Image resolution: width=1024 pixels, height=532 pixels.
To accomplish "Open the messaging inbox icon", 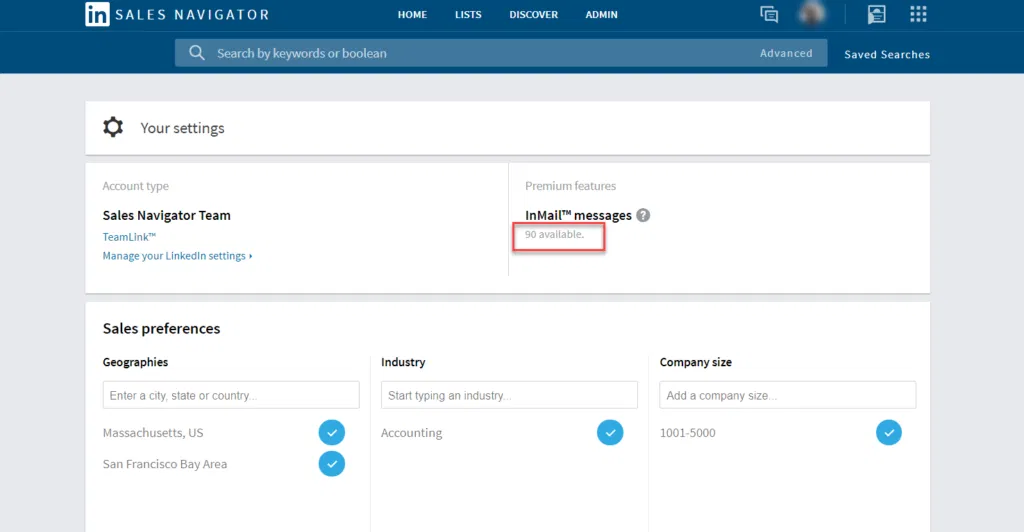I will click(769, 14).
